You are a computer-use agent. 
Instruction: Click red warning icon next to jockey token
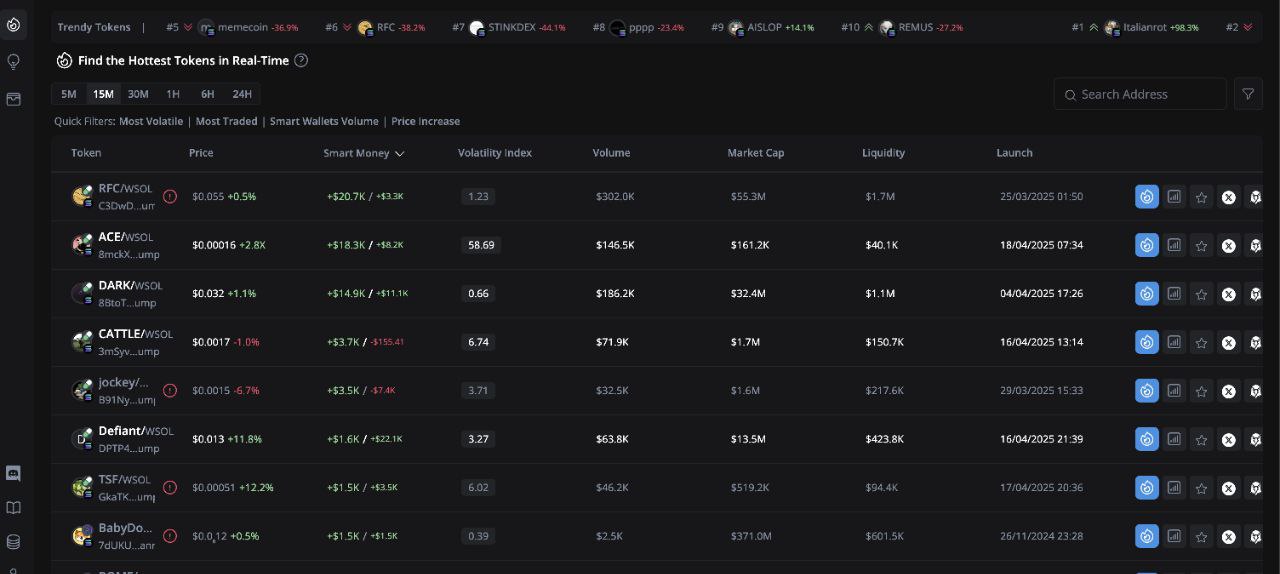pyautogui.click(x=170, y=391)
